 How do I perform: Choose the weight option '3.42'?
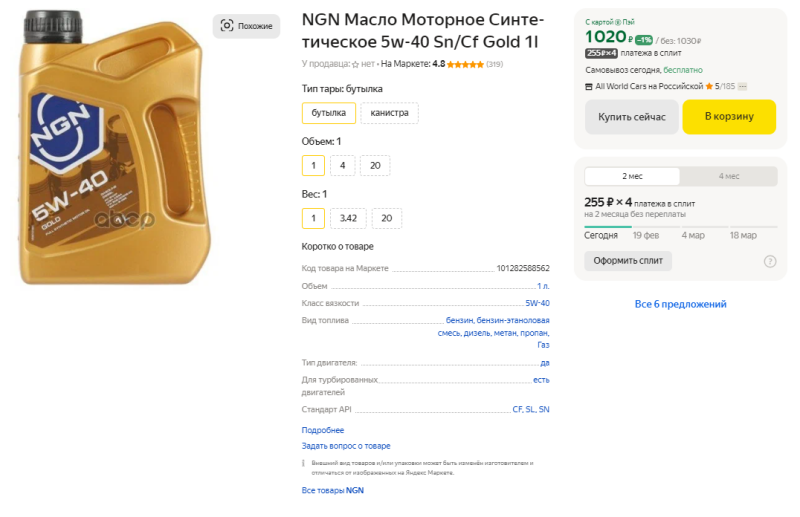348,218
